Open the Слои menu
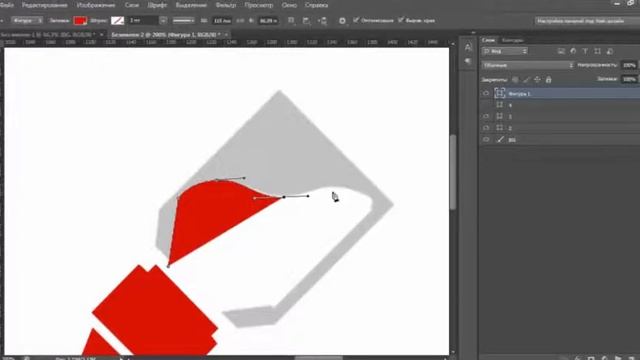640x360 pixels. click(x=131, y=5)
